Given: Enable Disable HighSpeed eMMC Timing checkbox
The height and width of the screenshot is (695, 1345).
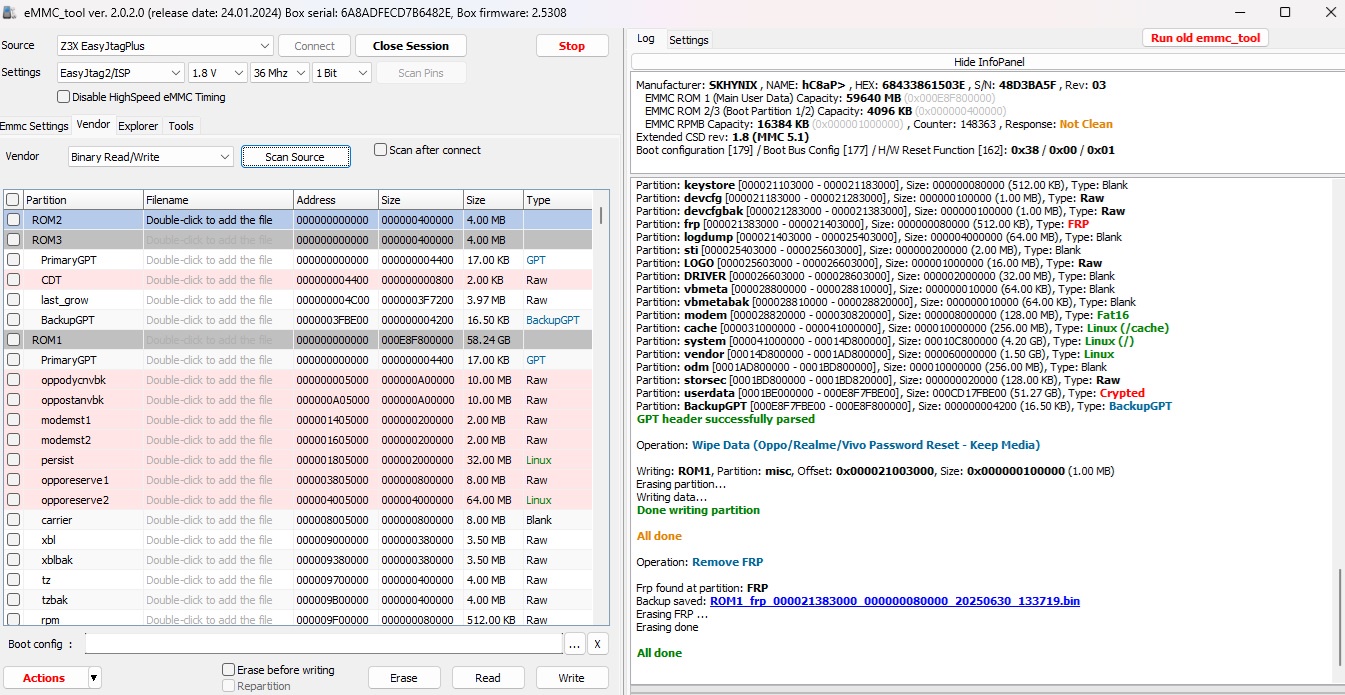Looking at the screenshot, I should click(x=64, y=97).
